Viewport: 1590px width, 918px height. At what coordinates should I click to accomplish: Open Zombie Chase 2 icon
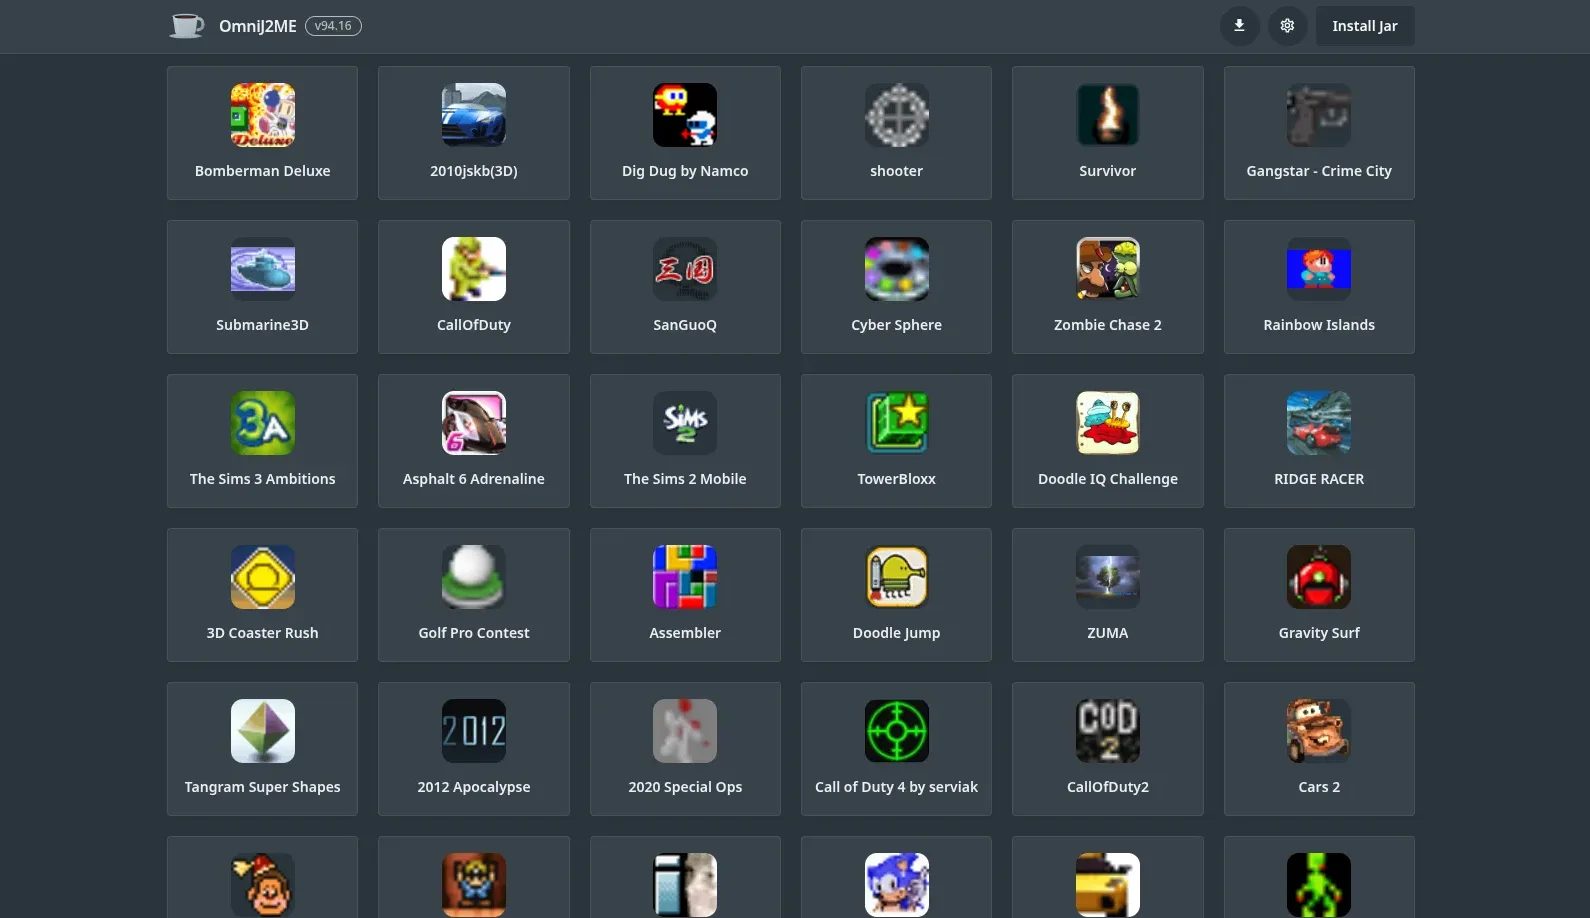point(1108,269)
